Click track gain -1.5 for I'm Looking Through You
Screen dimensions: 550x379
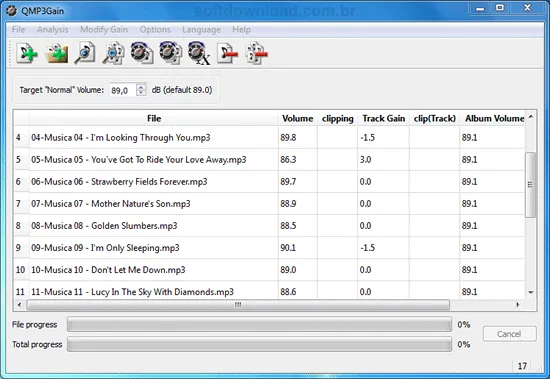367,138
